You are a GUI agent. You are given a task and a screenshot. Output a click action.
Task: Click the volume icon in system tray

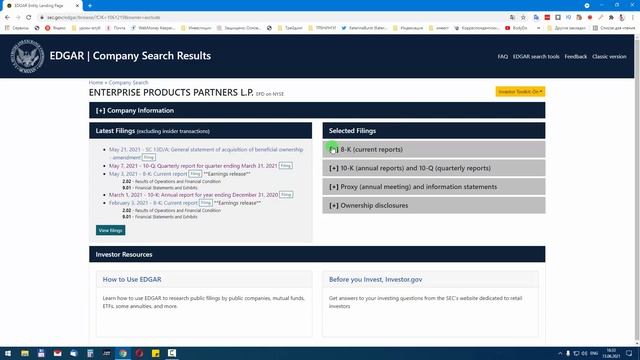coord(584,353)
